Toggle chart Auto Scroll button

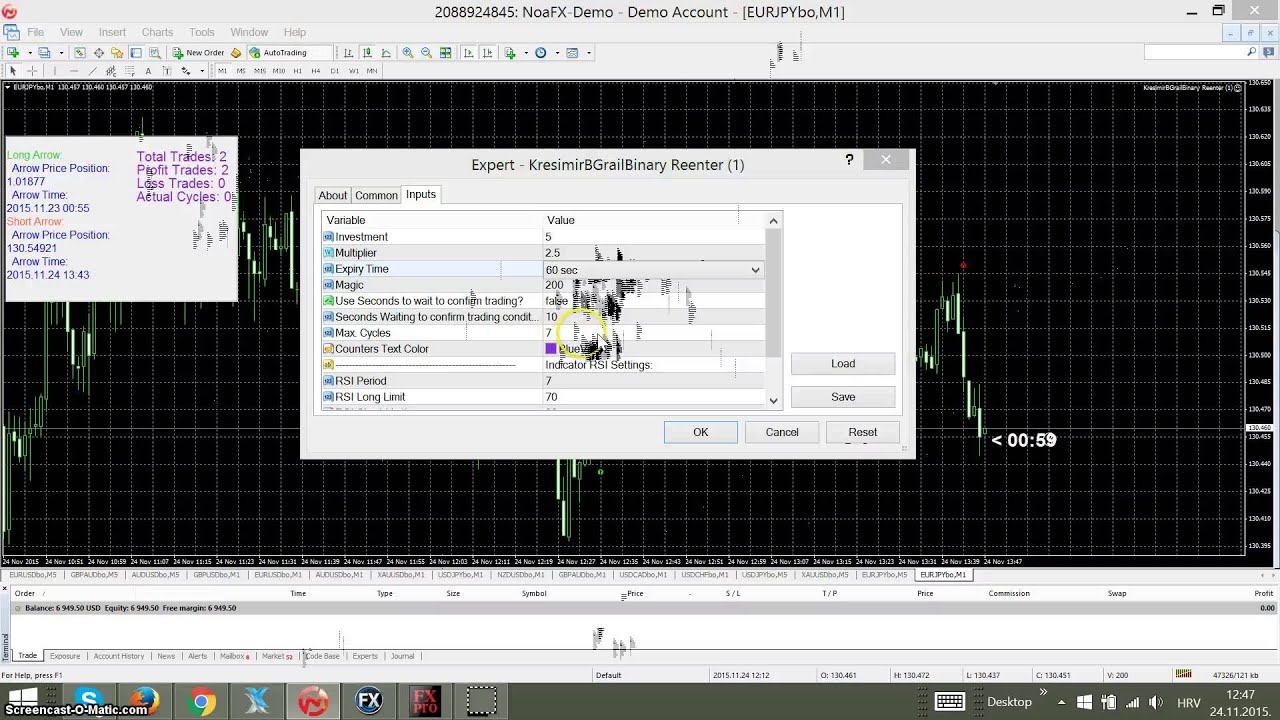coord(468,52)
